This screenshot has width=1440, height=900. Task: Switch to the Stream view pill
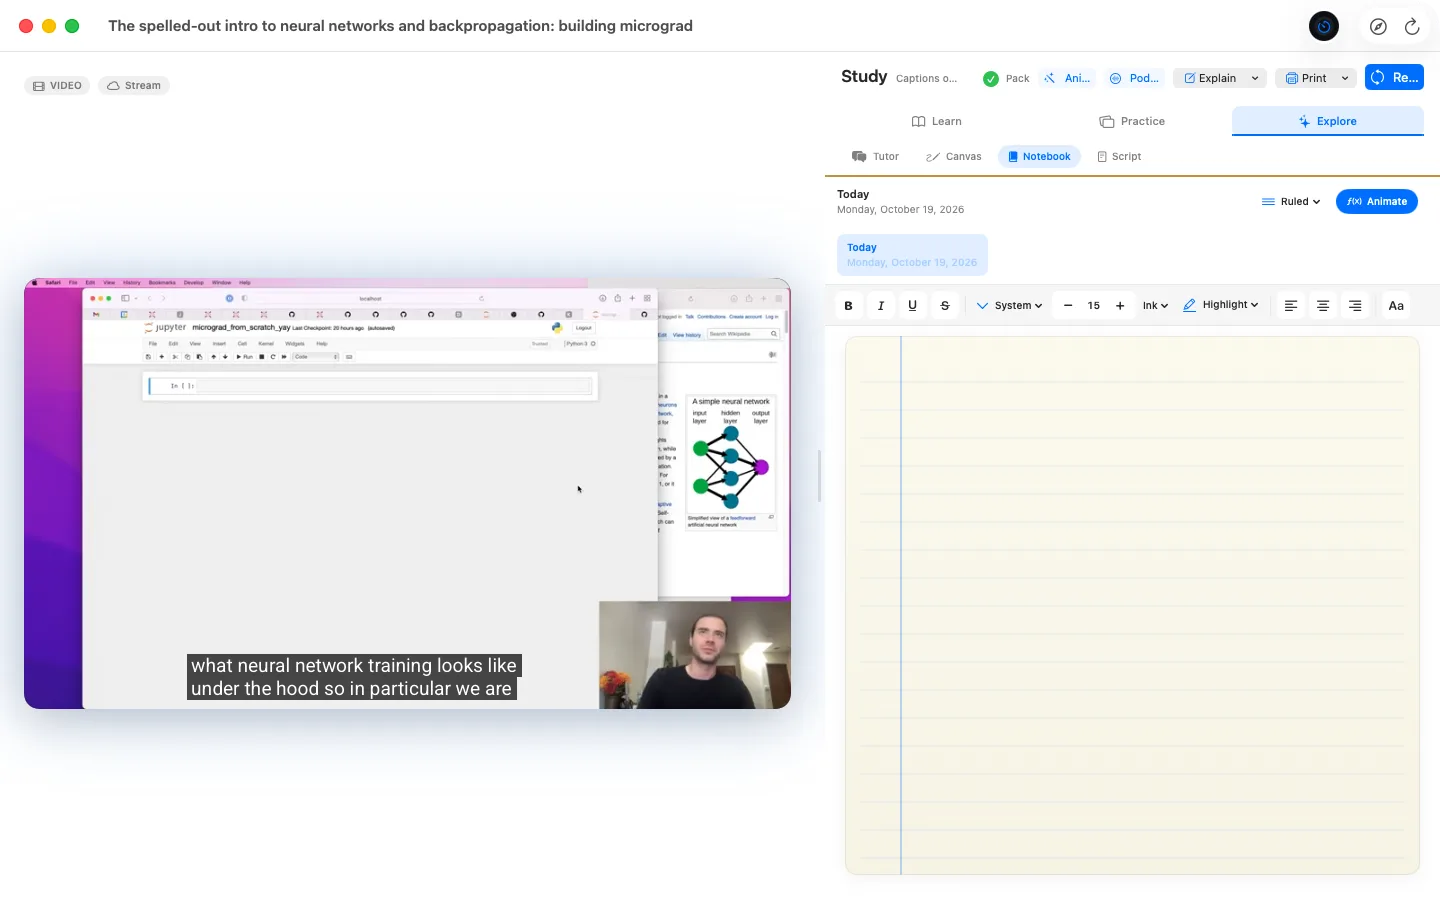(134, 86)
